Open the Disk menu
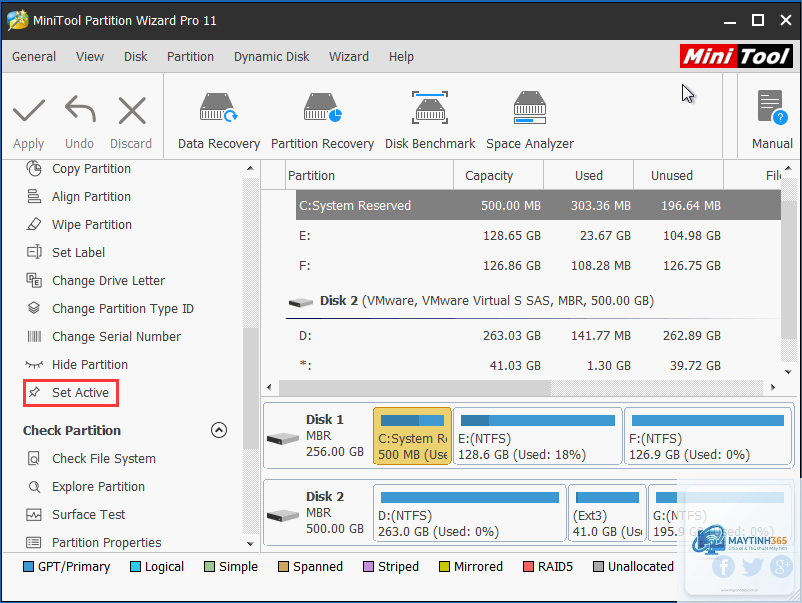This screenshot has height=603, width=802. 136,57
